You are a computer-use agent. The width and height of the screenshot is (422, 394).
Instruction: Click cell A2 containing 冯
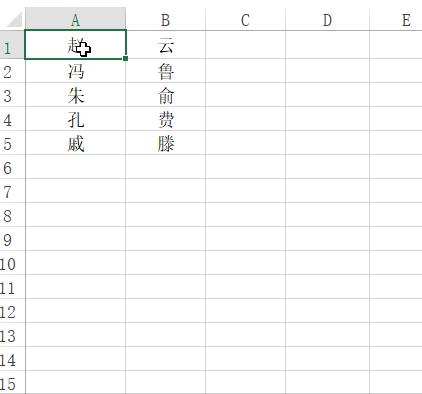click(76, 71)
